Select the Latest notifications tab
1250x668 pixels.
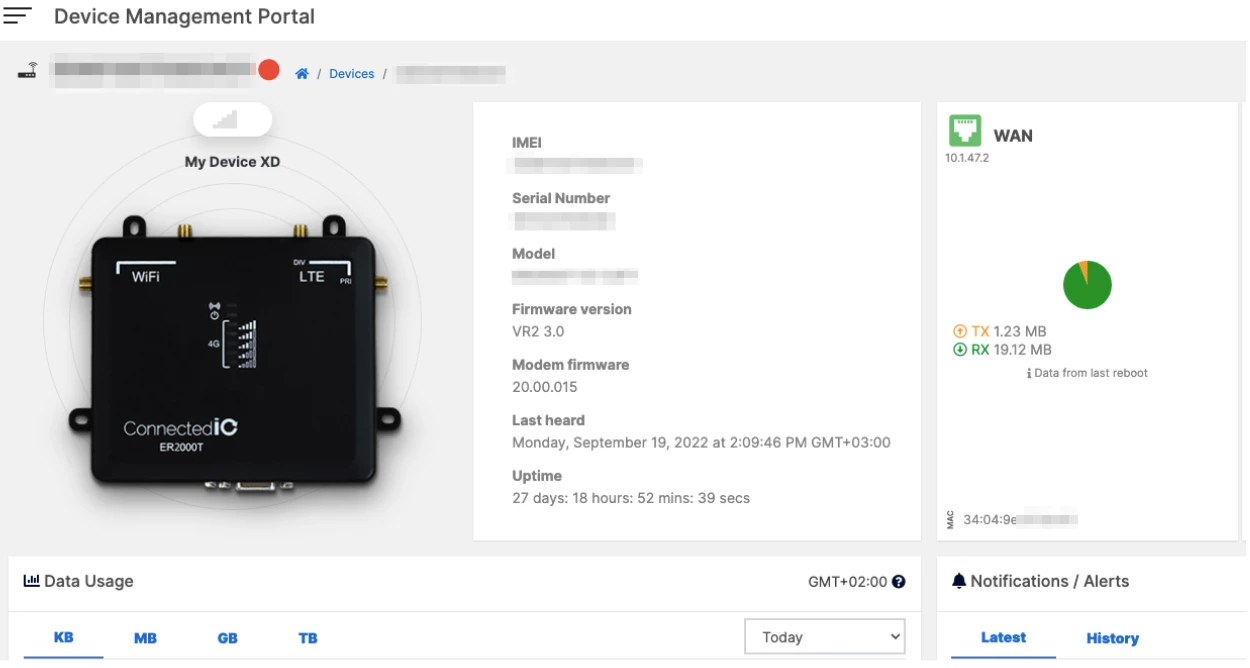[x=1003, y=638]
